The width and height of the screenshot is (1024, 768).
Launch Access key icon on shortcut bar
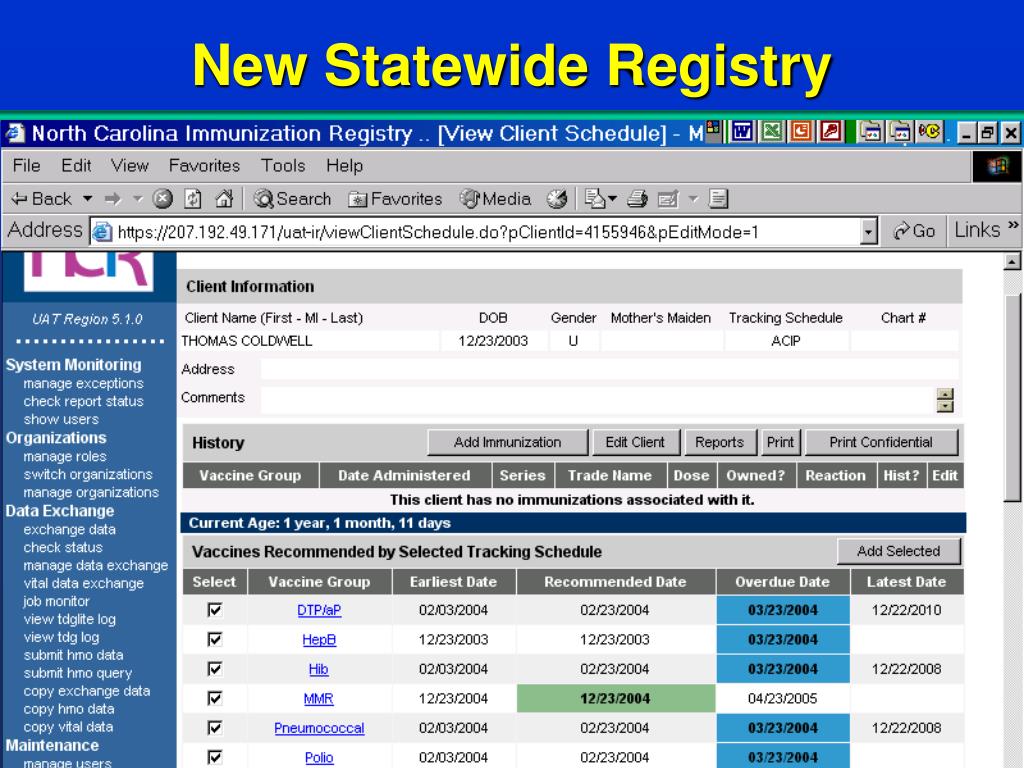pyautogui.click(x=831, y=132)
